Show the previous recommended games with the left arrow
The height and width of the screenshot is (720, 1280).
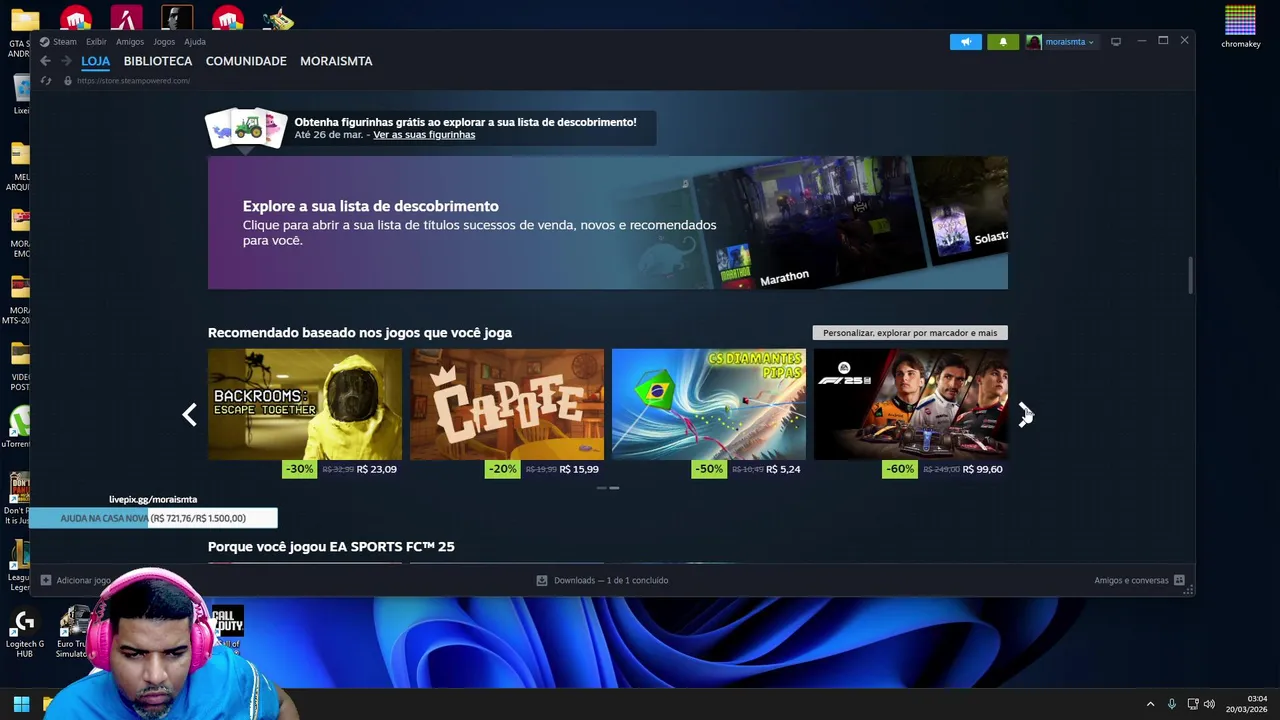click(190, 414)
